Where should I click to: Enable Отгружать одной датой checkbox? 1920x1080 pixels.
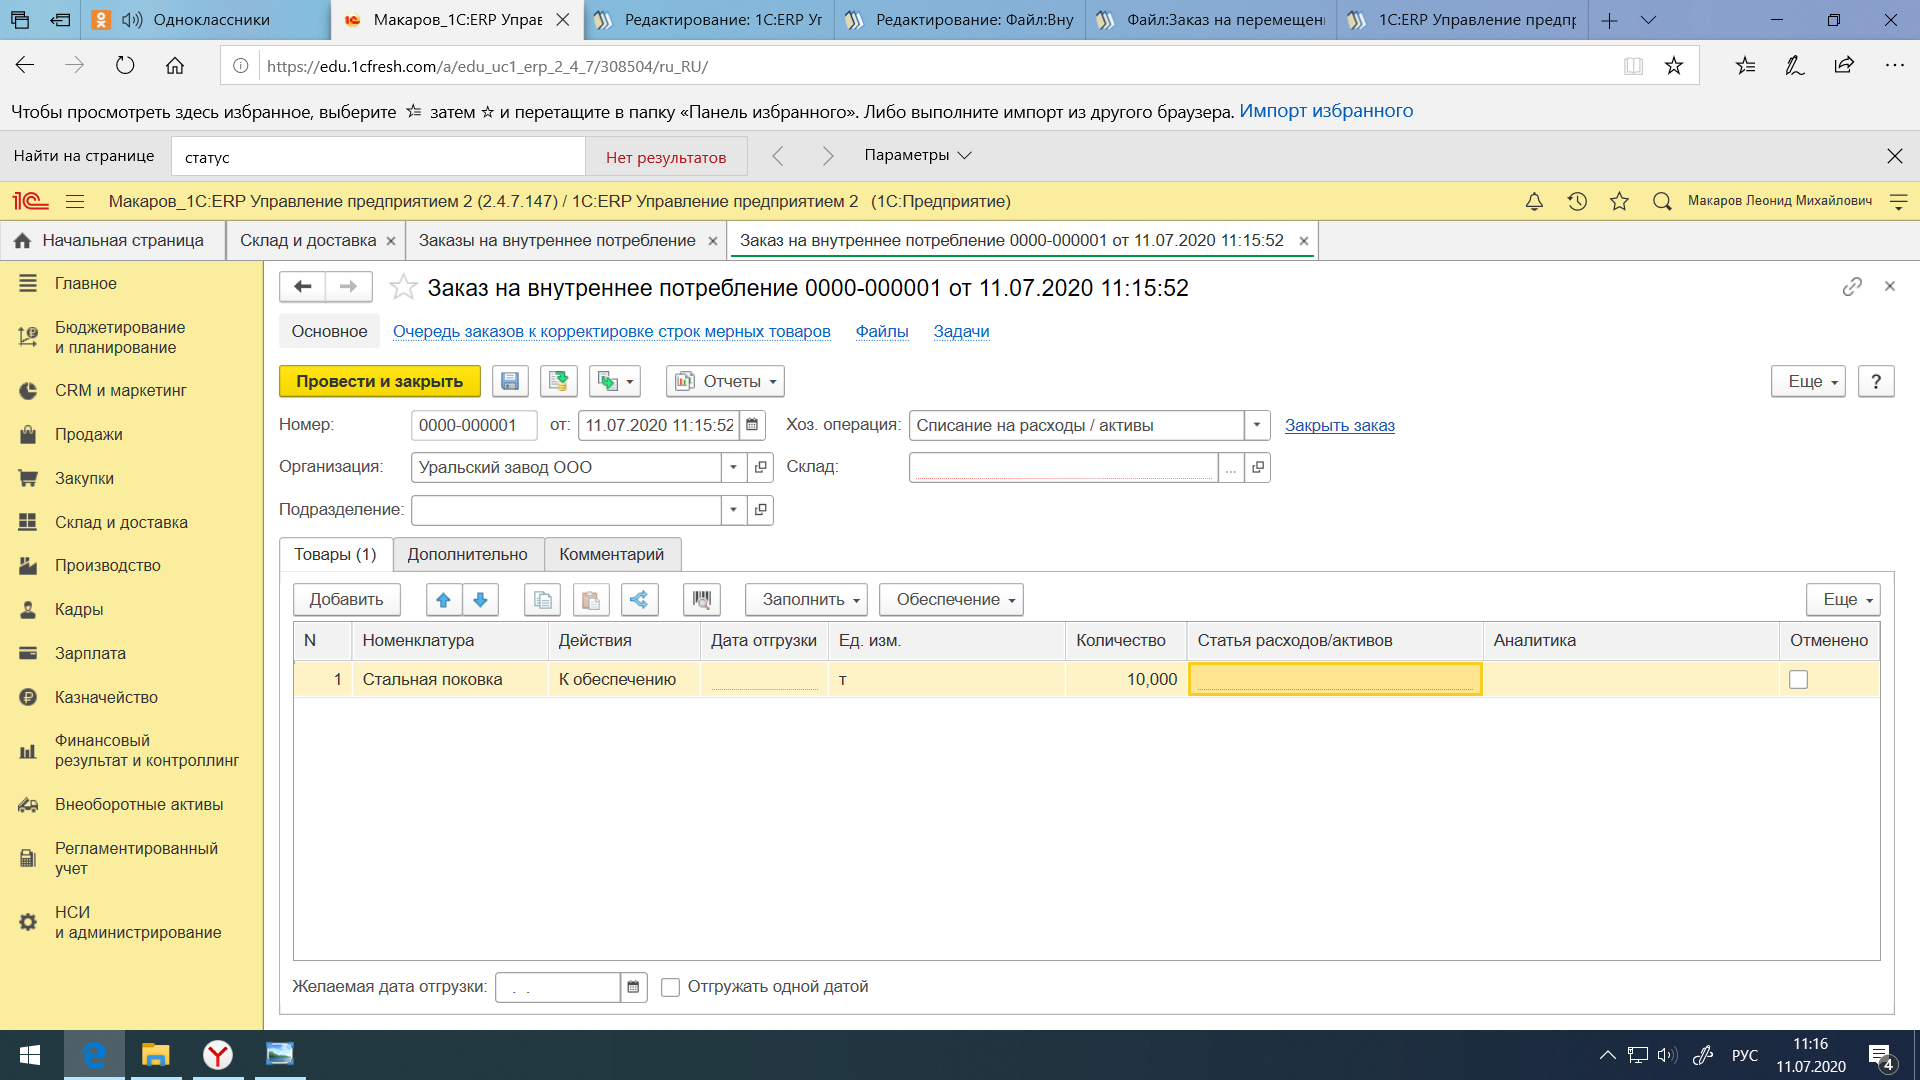pyautogui.click(x=670, y=987)
